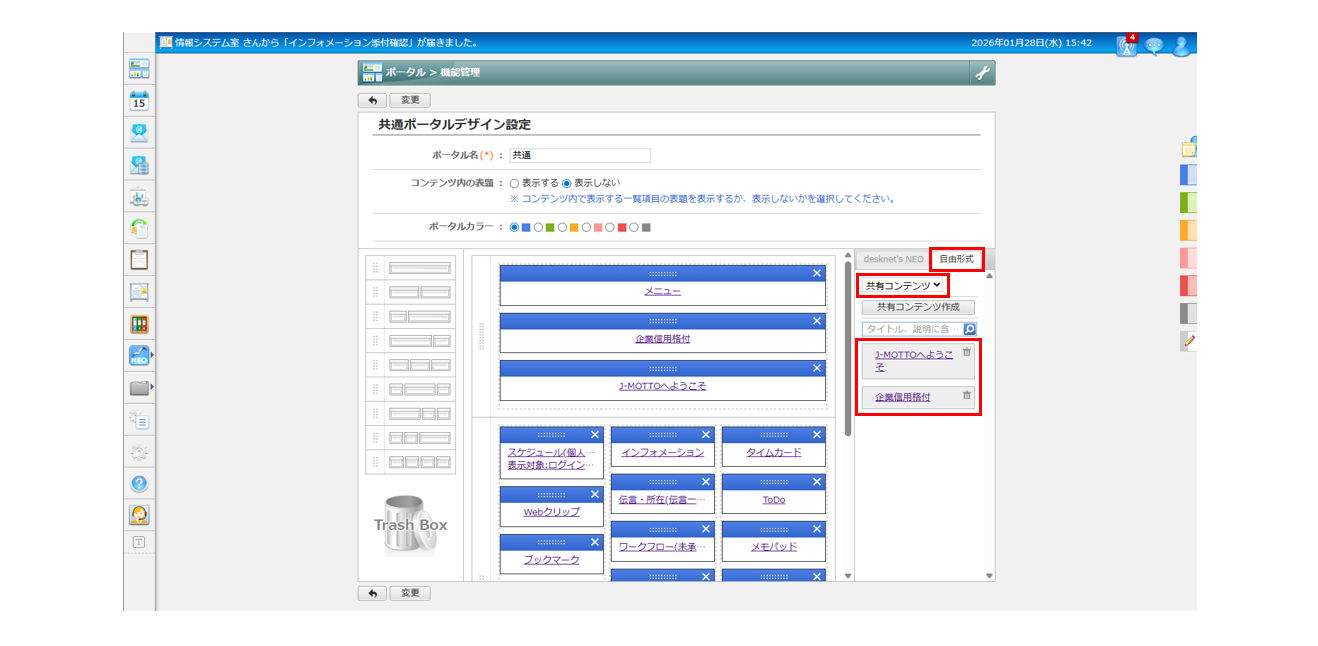
Task: Select the 表示する radio button
Action: click(x=515, y=183)
